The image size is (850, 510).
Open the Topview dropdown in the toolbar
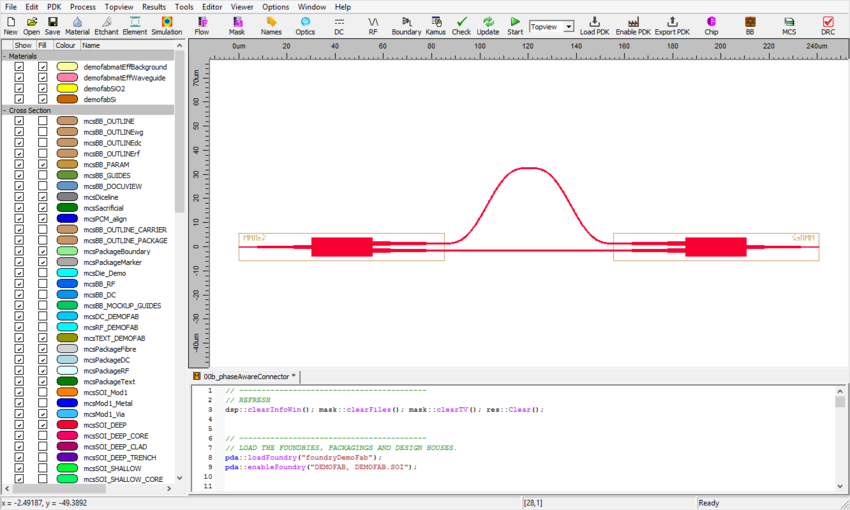coord(568,27)
